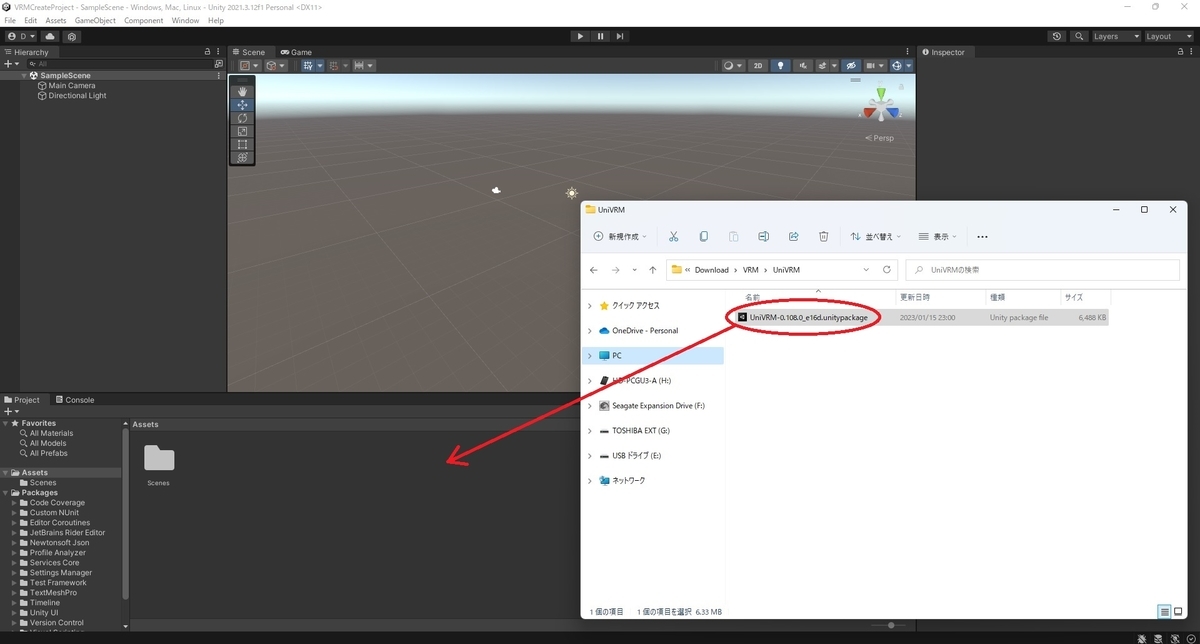Select UniVRM-0.108.0_e16d.unitypackage file

(808, 317)
